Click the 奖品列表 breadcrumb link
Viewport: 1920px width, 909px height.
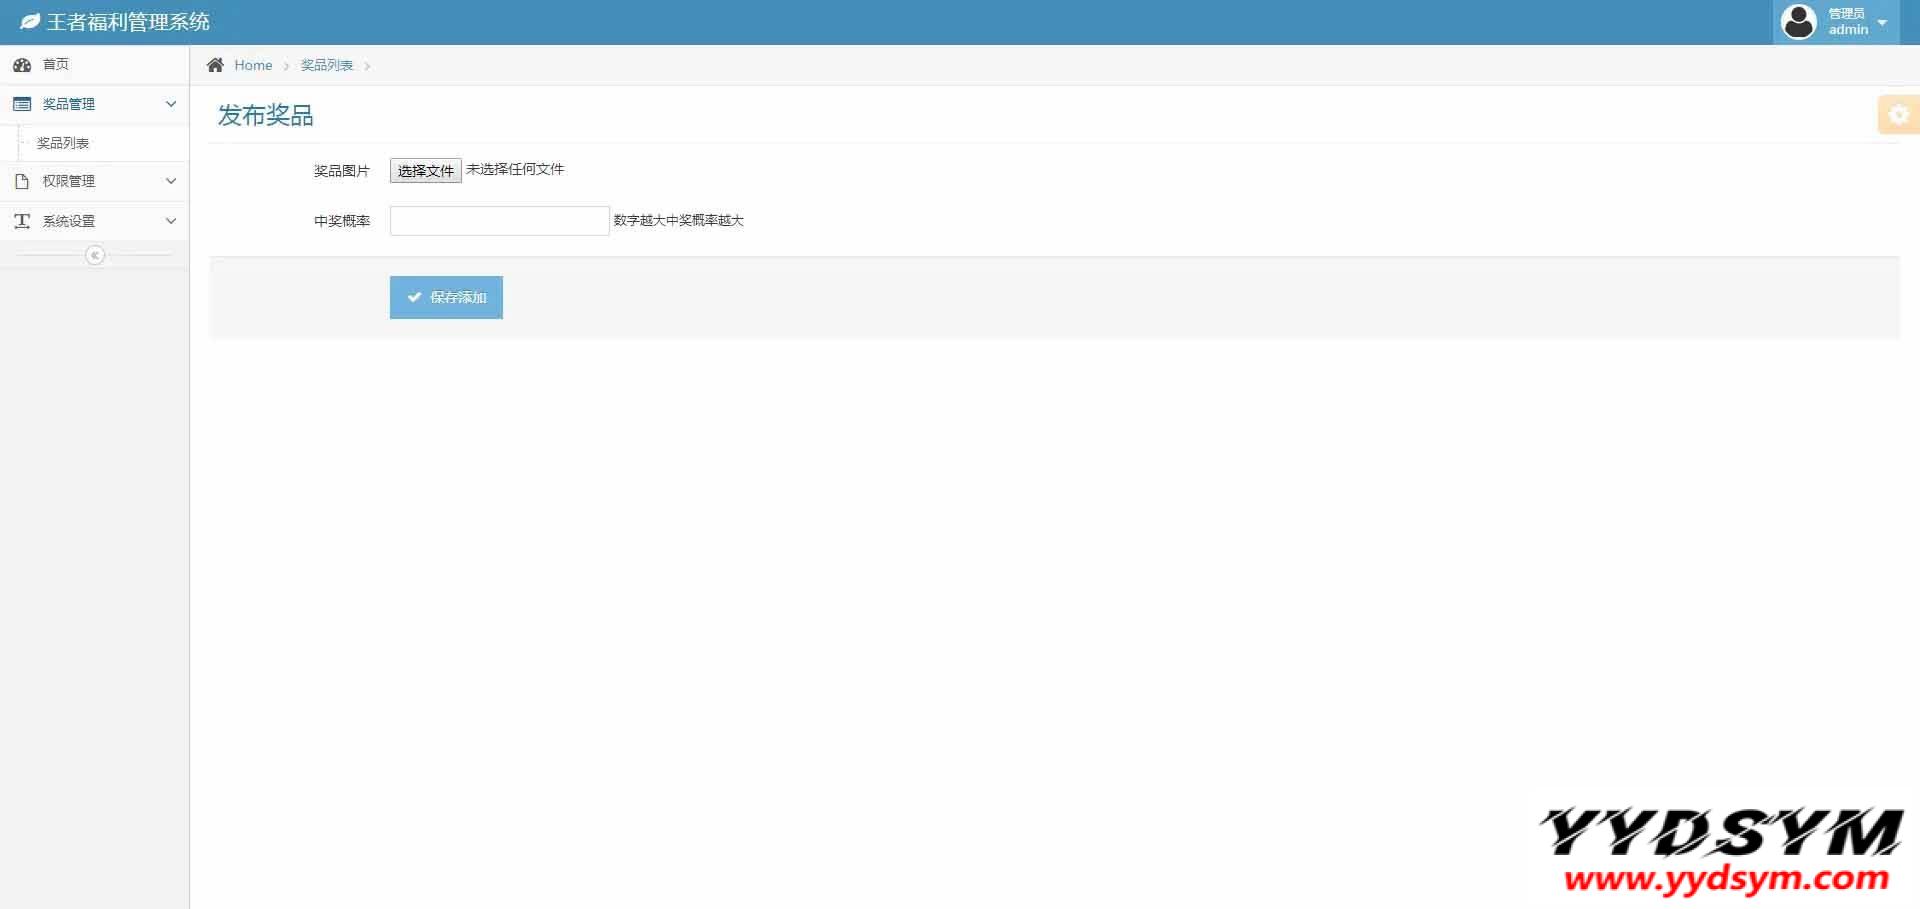click(327, 65)
